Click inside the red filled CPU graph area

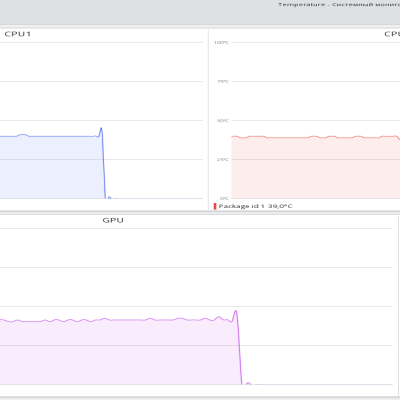point(313,168)
